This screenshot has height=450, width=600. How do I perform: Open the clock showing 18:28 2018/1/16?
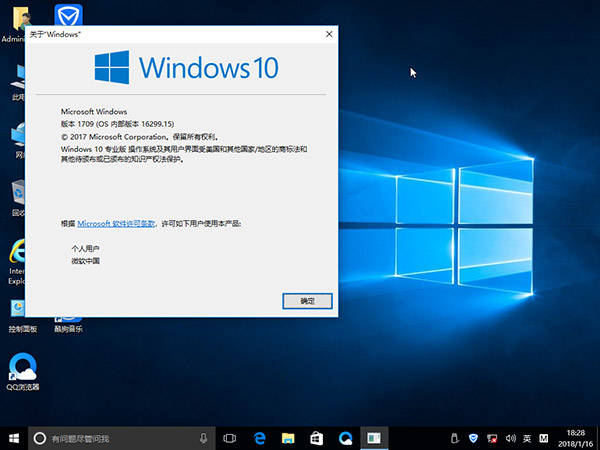coord(576,439)
